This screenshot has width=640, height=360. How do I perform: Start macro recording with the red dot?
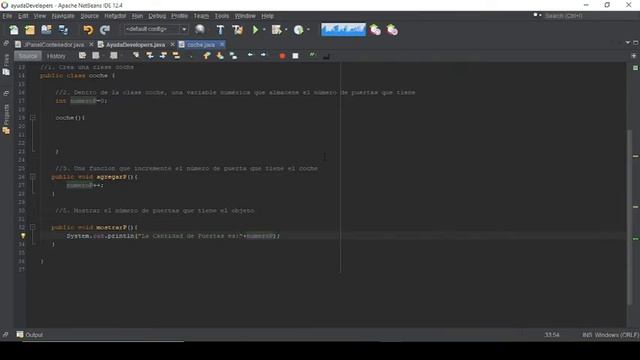(x=282, y=56)
